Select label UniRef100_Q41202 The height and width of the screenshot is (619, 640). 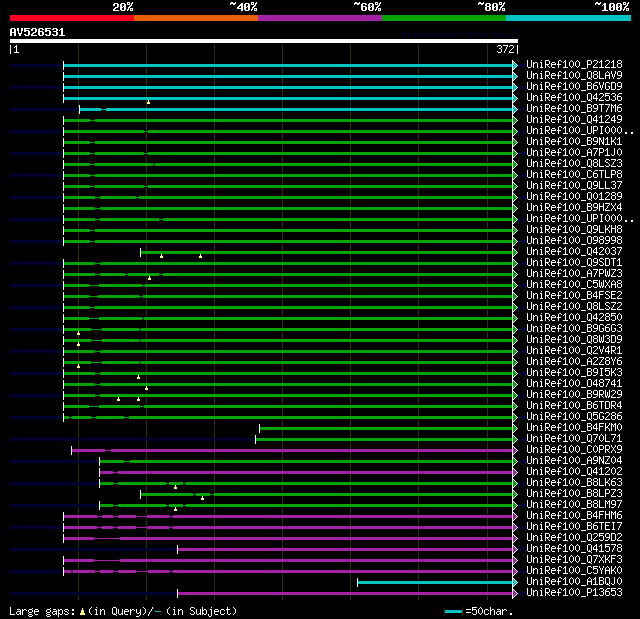tap(574, 472)
